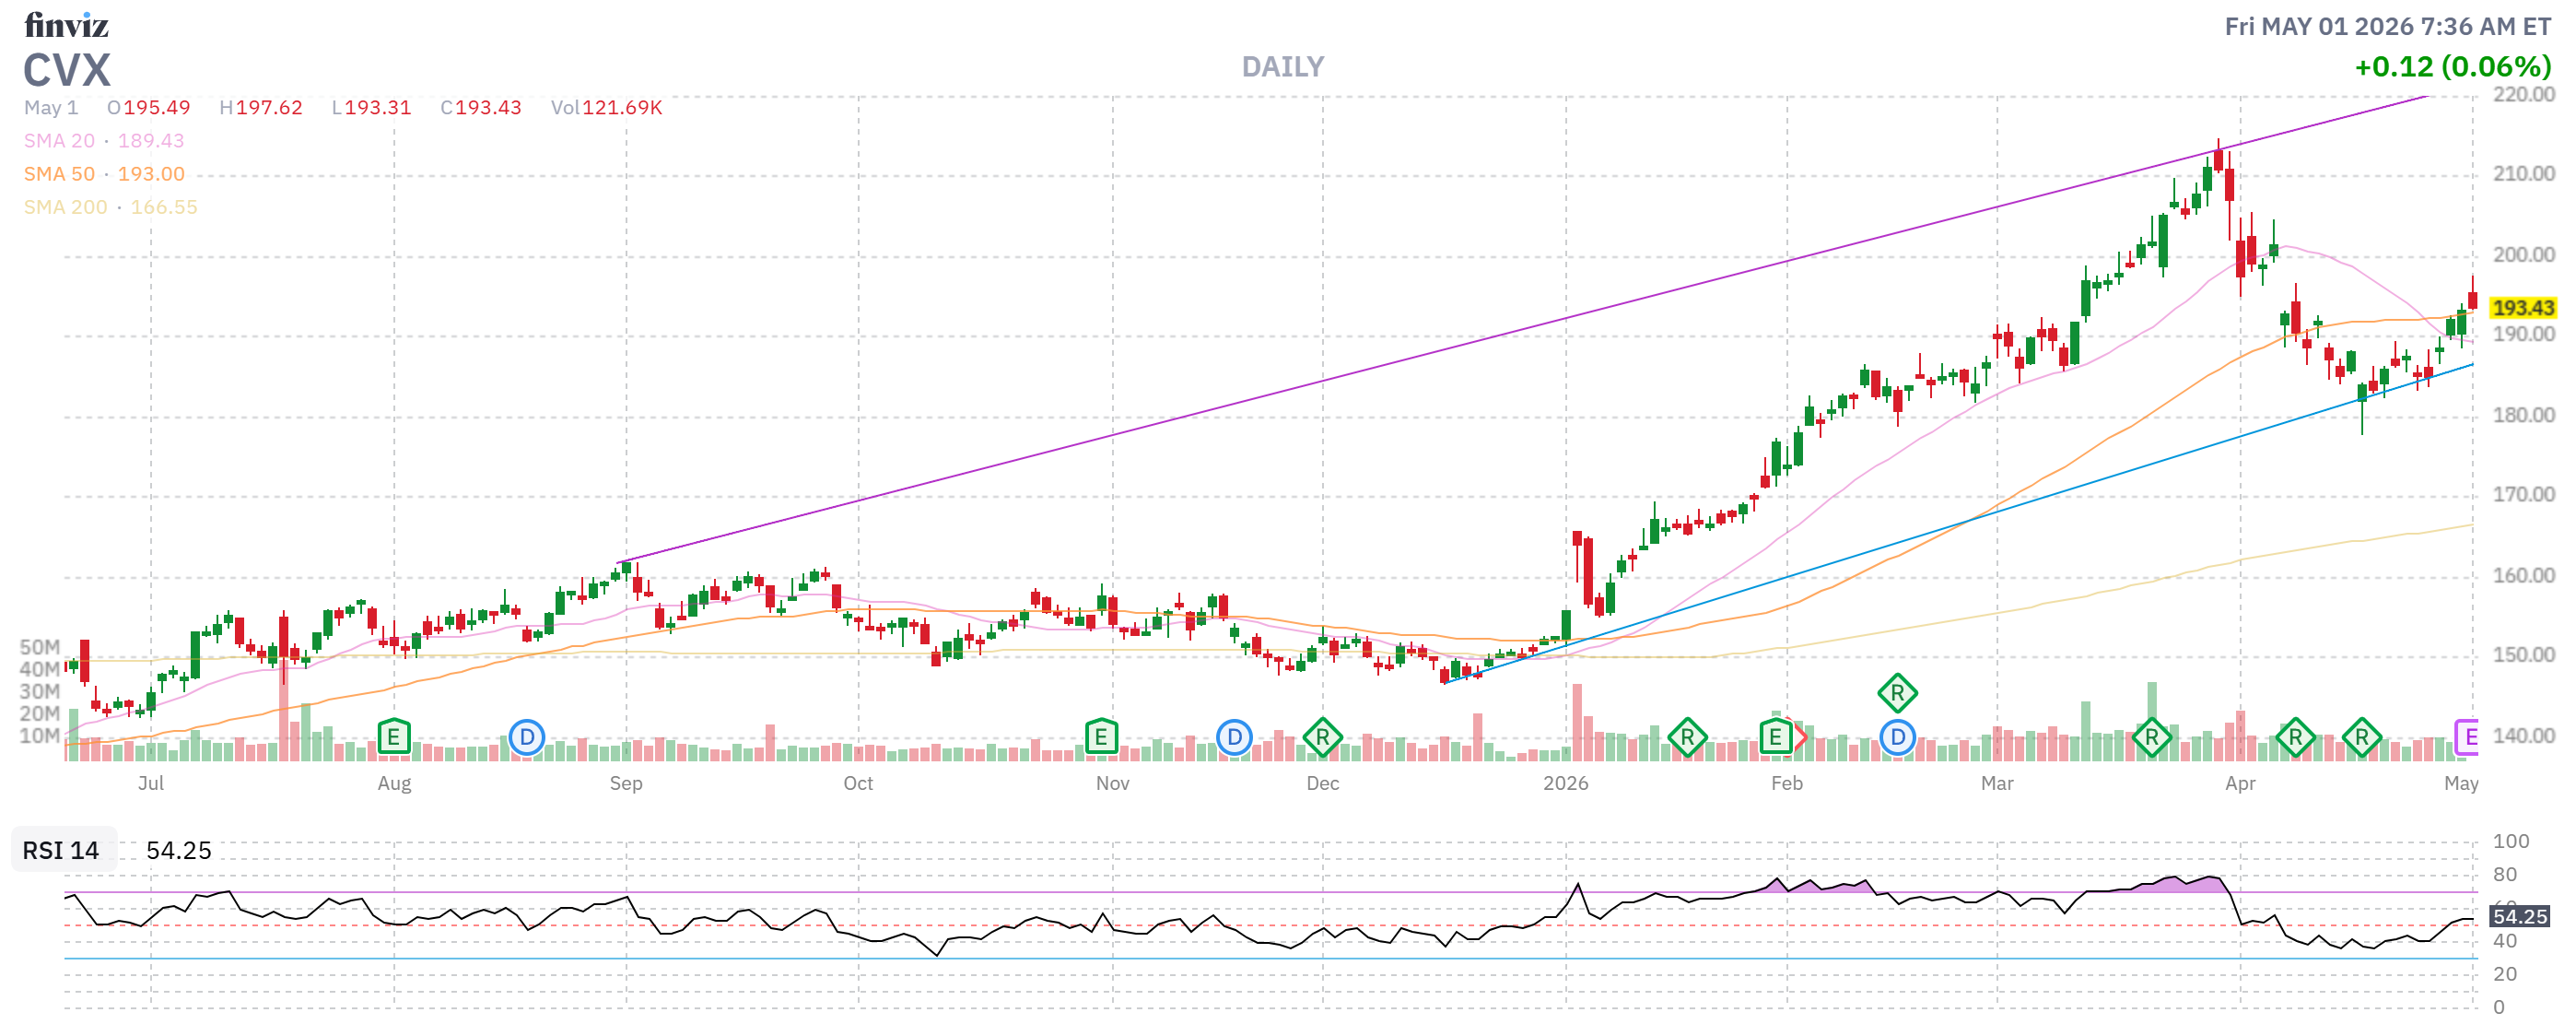Click the 150.00 price axis label

[2523, 655]
